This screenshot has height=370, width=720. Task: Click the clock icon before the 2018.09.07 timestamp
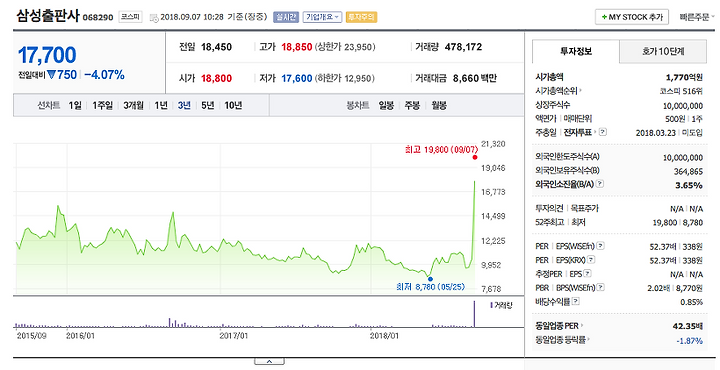(x=154, y=17)
